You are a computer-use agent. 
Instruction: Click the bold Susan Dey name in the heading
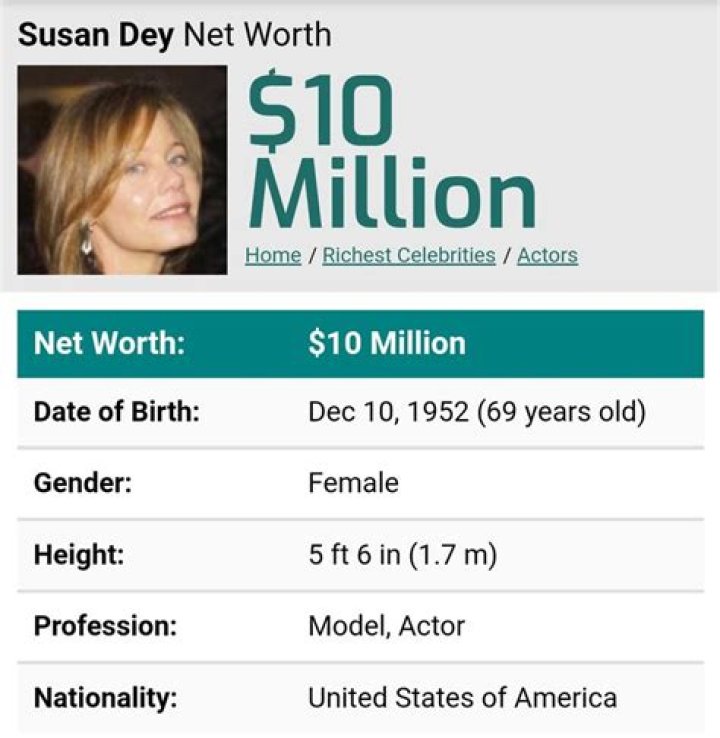coord(95,35)
